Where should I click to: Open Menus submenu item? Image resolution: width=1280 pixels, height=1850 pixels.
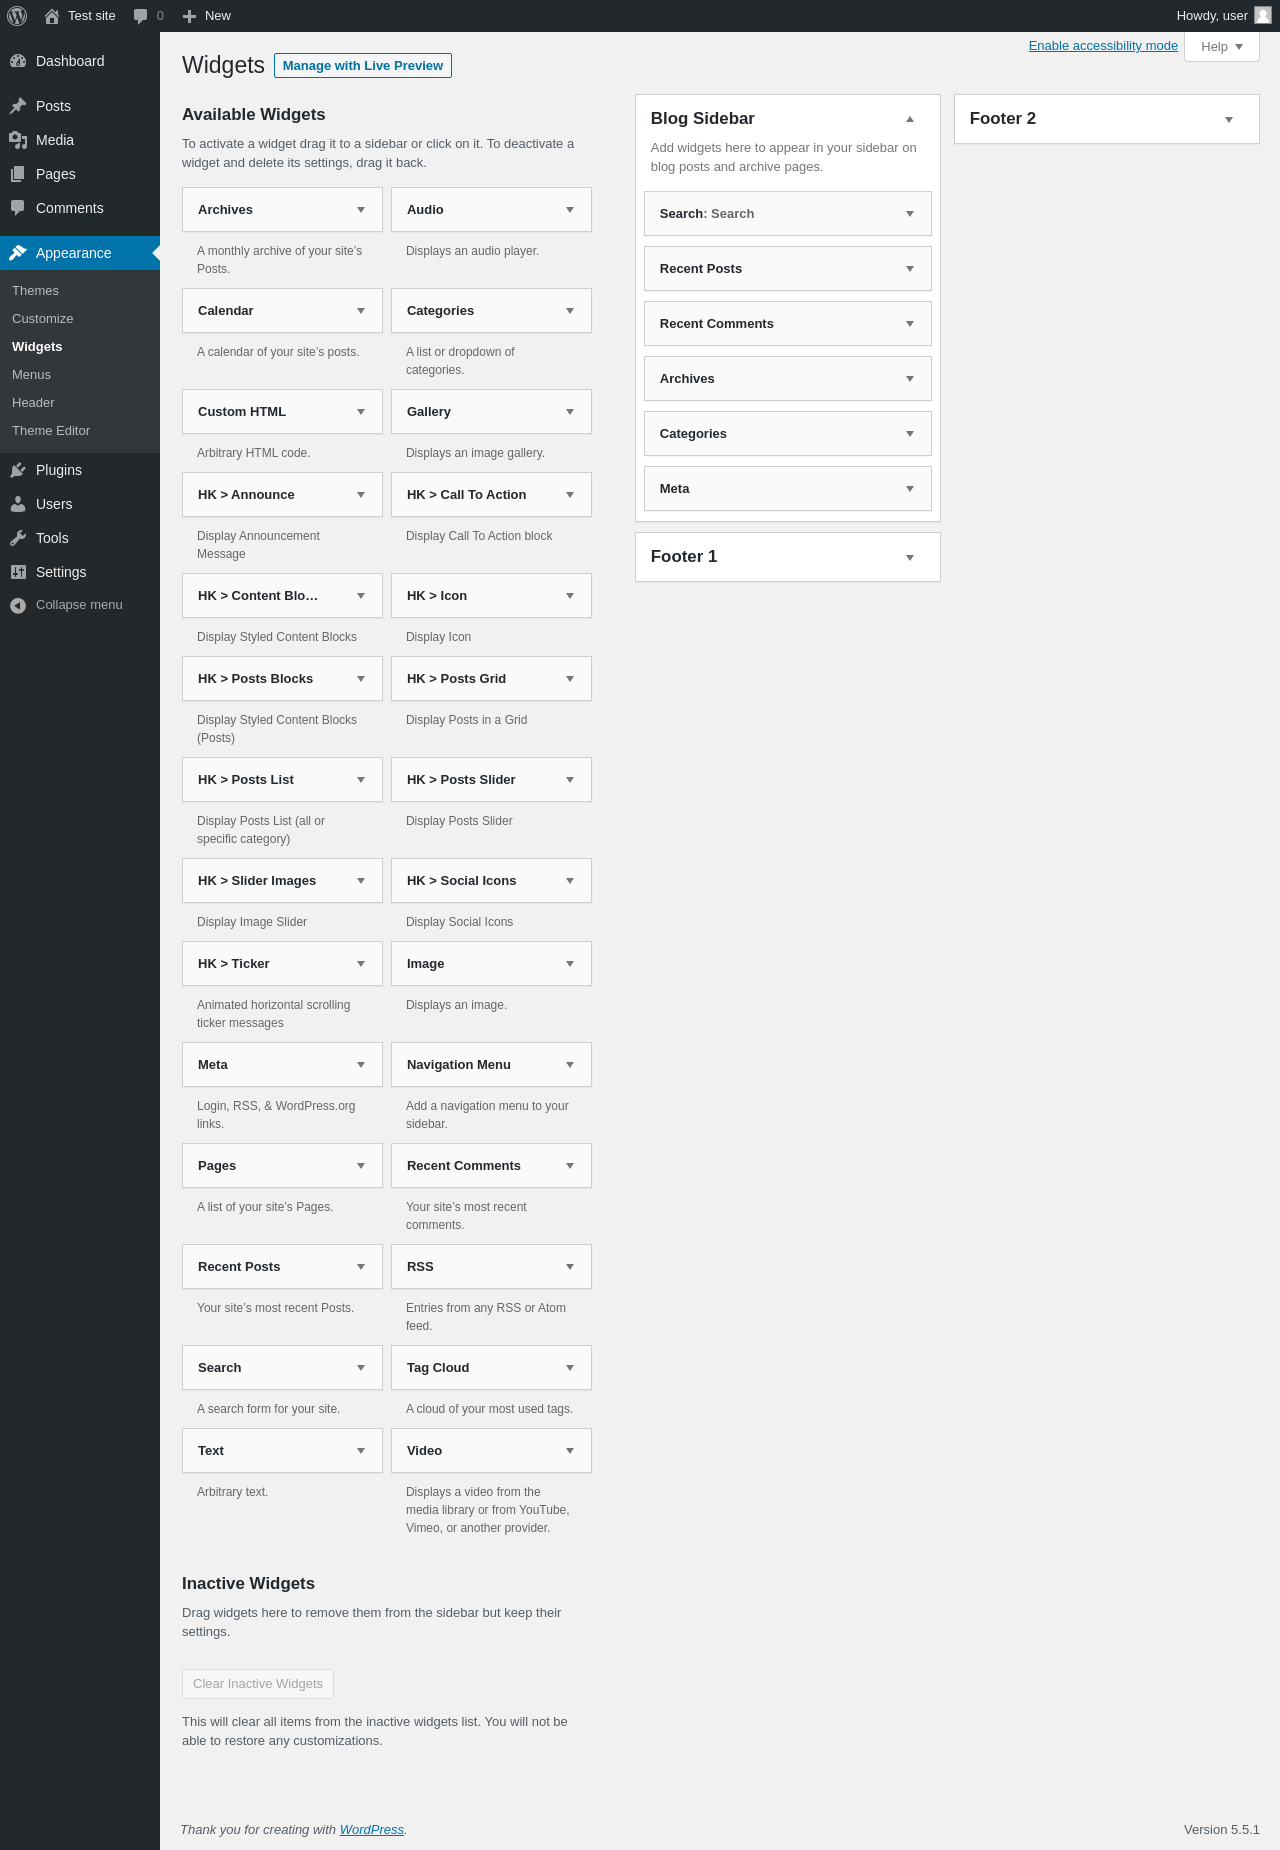[31, 375]
